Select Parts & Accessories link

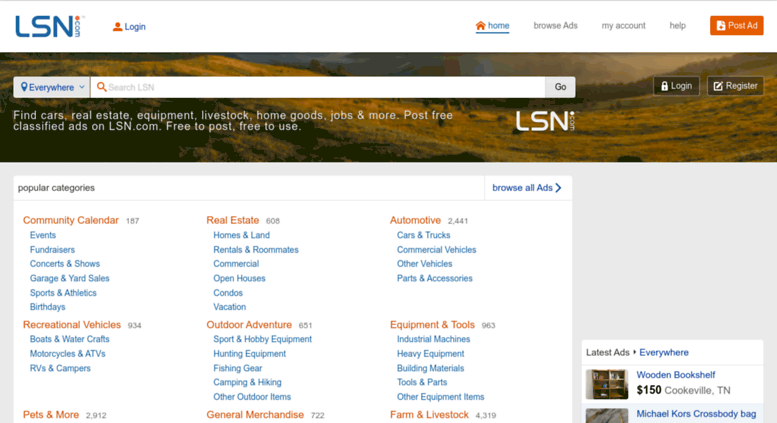click(435, 278)
